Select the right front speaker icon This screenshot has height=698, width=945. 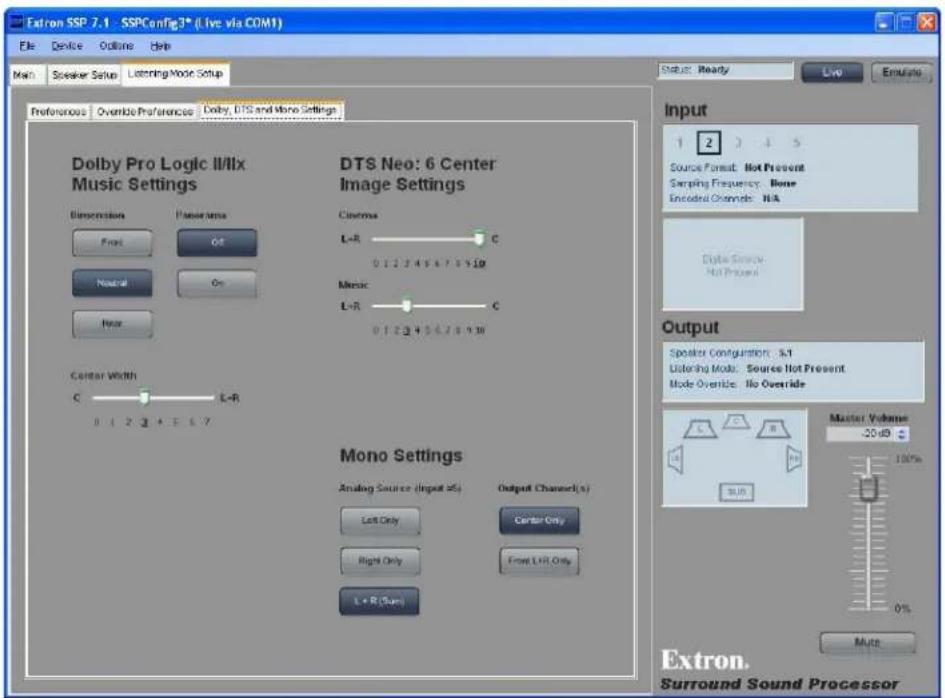pyautogui.click(x=773, y=429)
